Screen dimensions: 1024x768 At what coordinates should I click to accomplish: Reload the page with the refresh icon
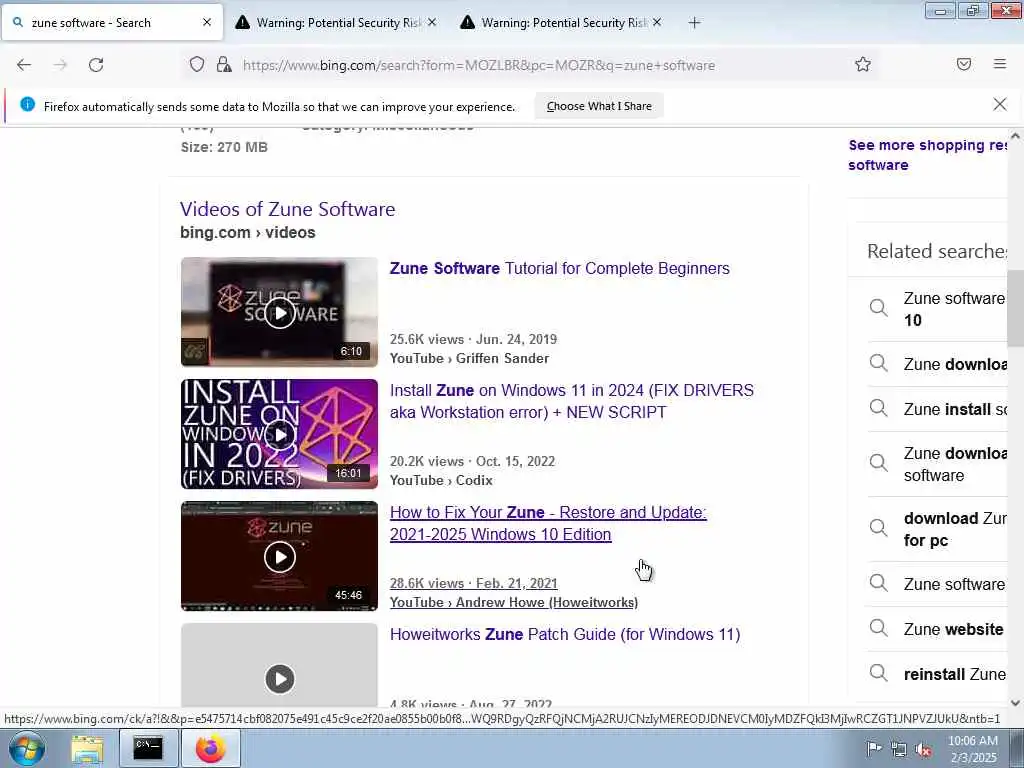96,65
